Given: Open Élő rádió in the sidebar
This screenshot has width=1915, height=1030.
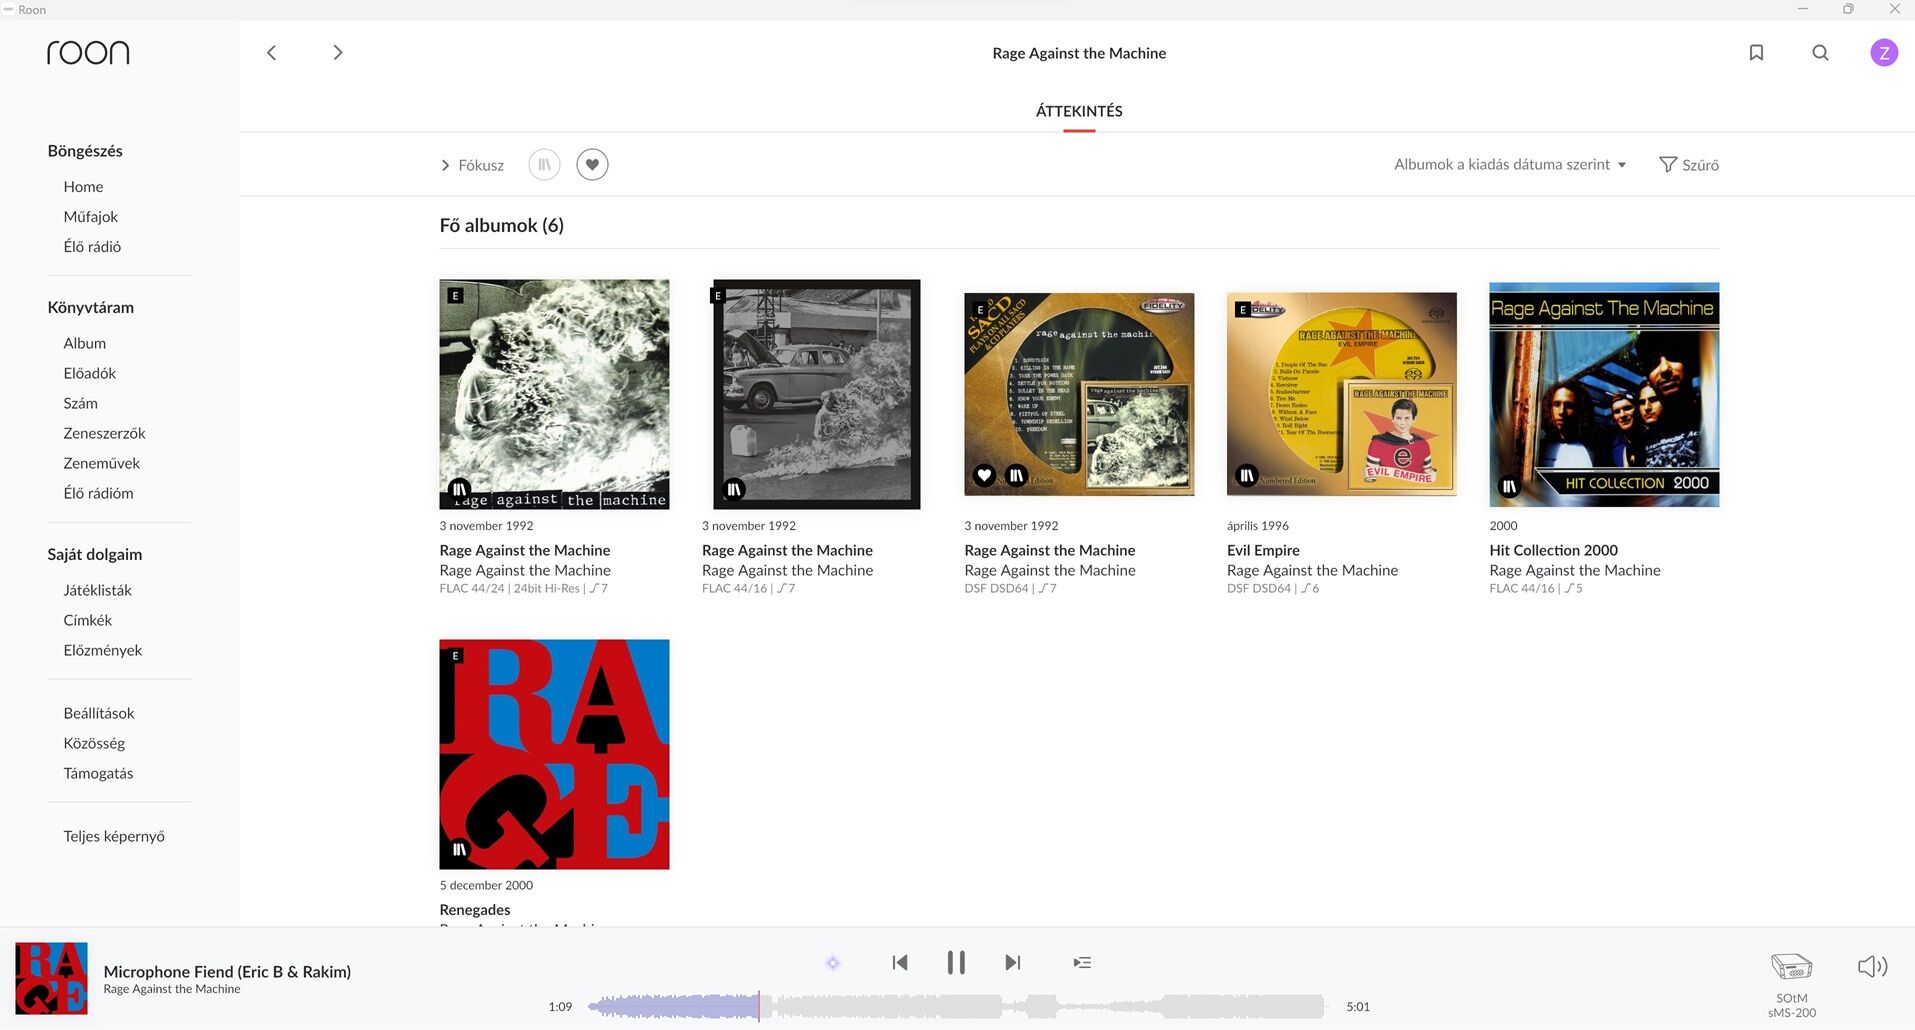Looking at the screenshot, I should (x=92, y=247).
